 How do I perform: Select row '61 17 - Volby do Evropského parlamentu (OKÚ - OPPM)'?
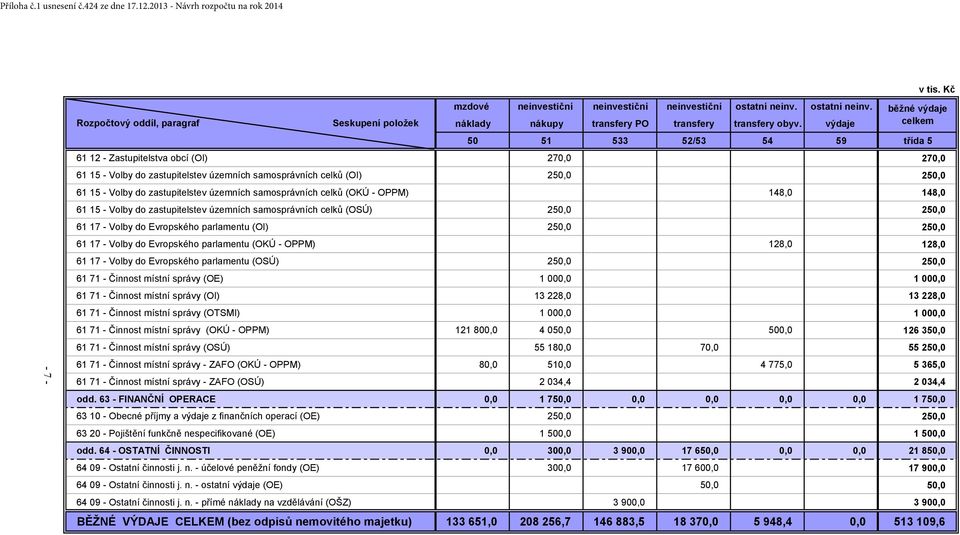tap(510, 244)
